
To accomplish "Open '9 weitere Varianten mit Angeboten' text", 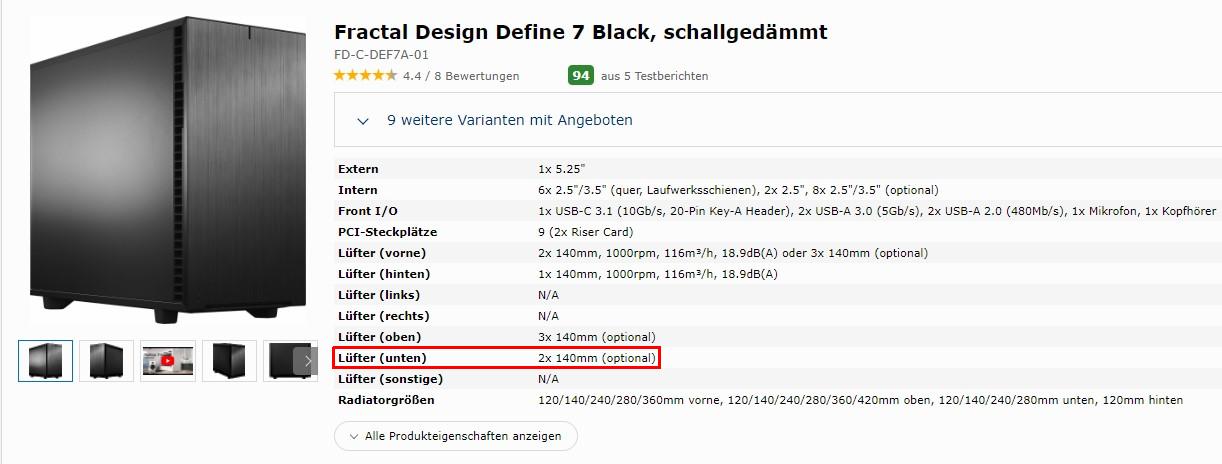I will pos(510,120).
